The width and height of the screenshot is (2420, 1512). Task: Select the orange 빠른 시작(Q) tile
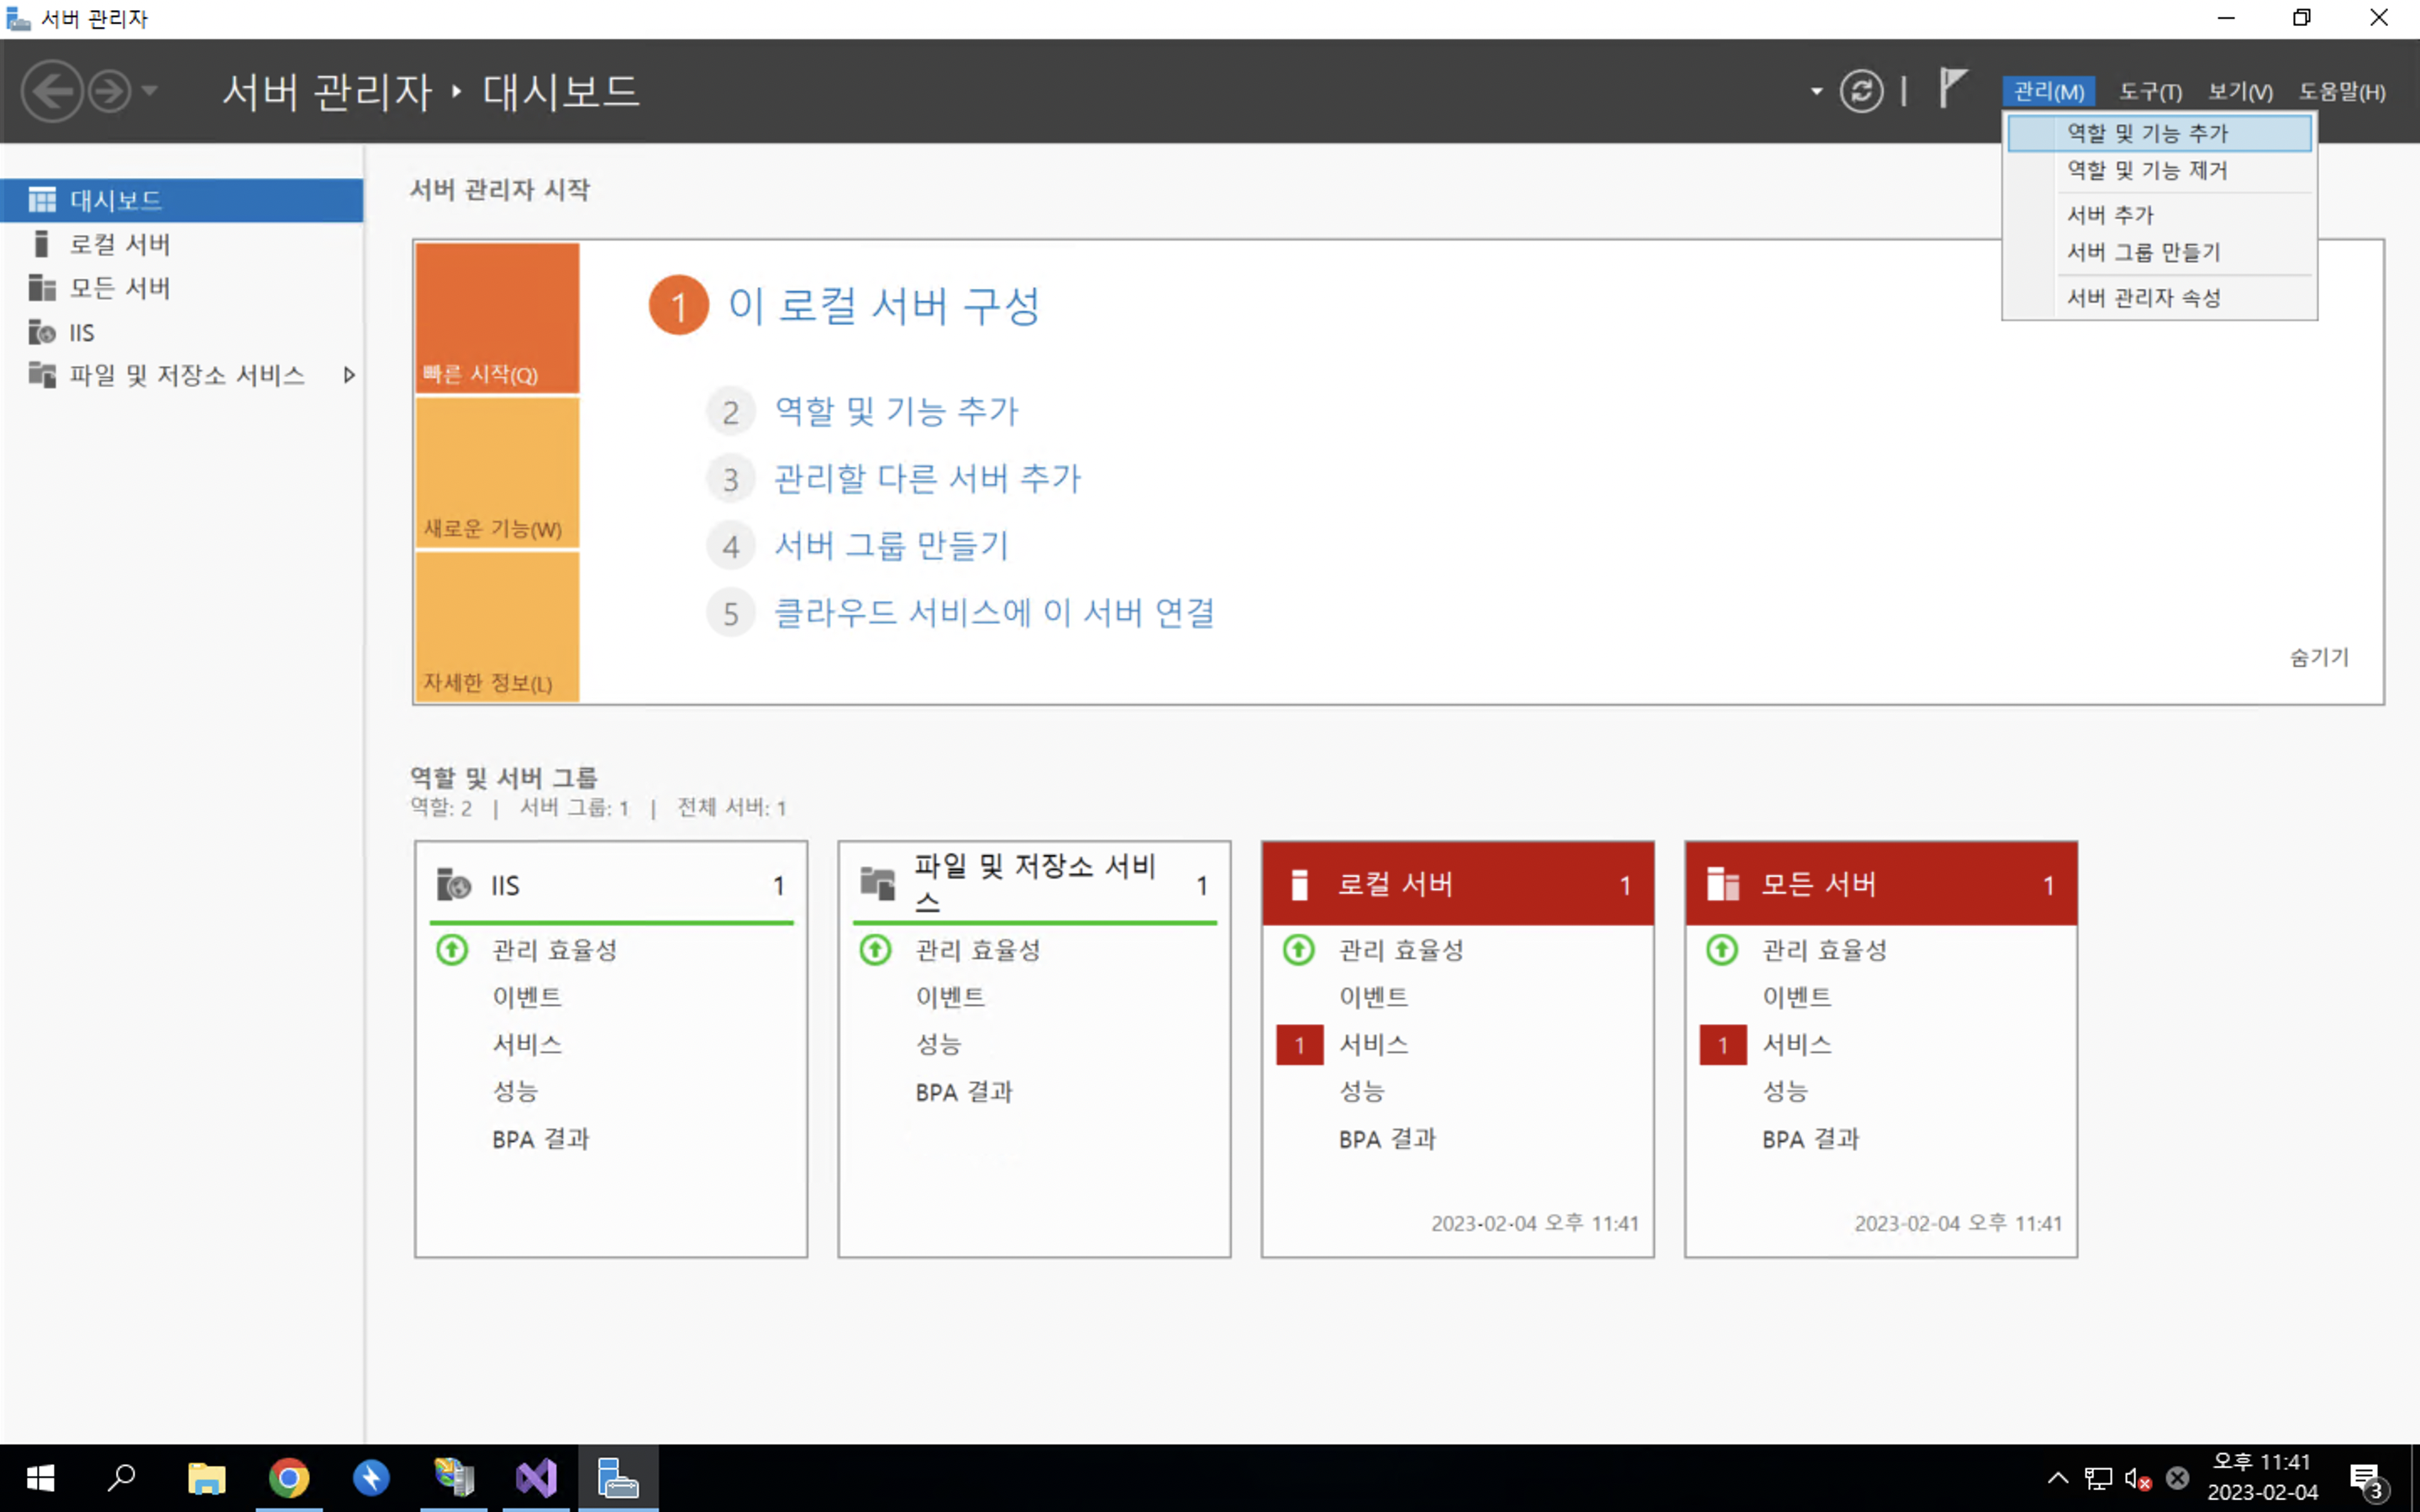497,318
